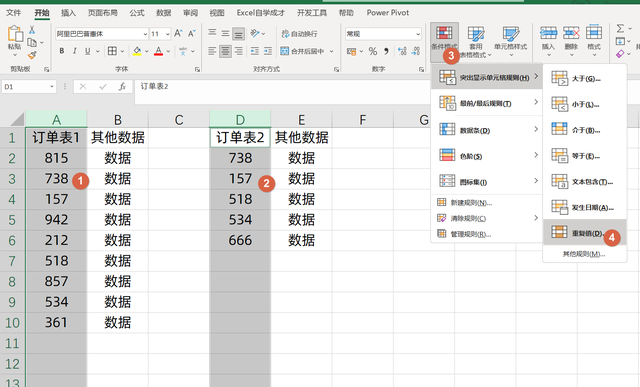Click 新建规则(N) new rule
Image resolution: width=640 pixels, height=387 pixels.
click(487, 202)
